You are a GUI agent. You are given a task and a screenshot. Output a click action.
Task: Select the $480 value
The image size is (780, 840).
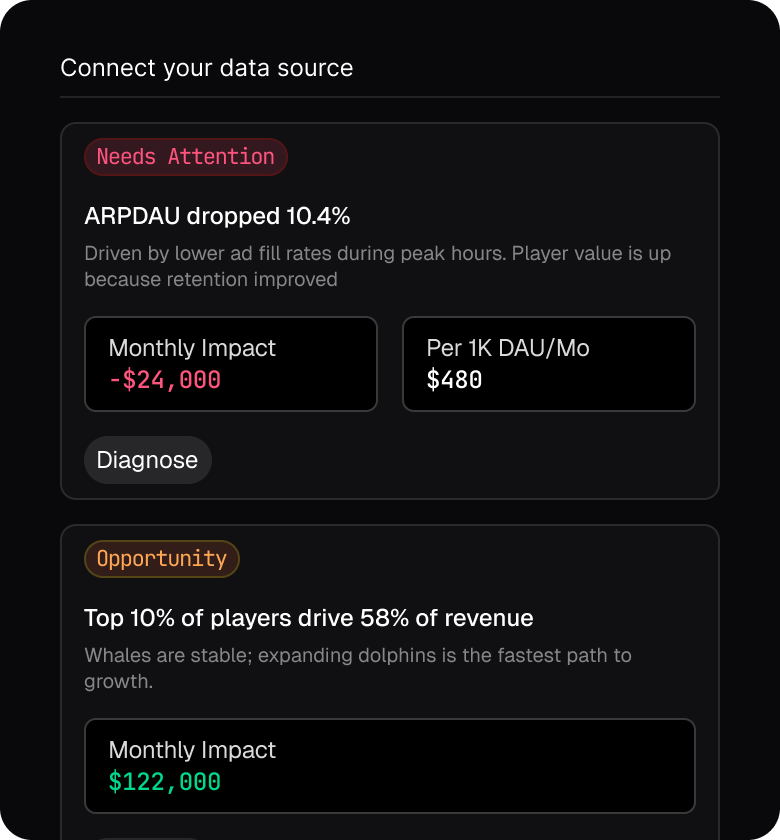click(454, 380)
